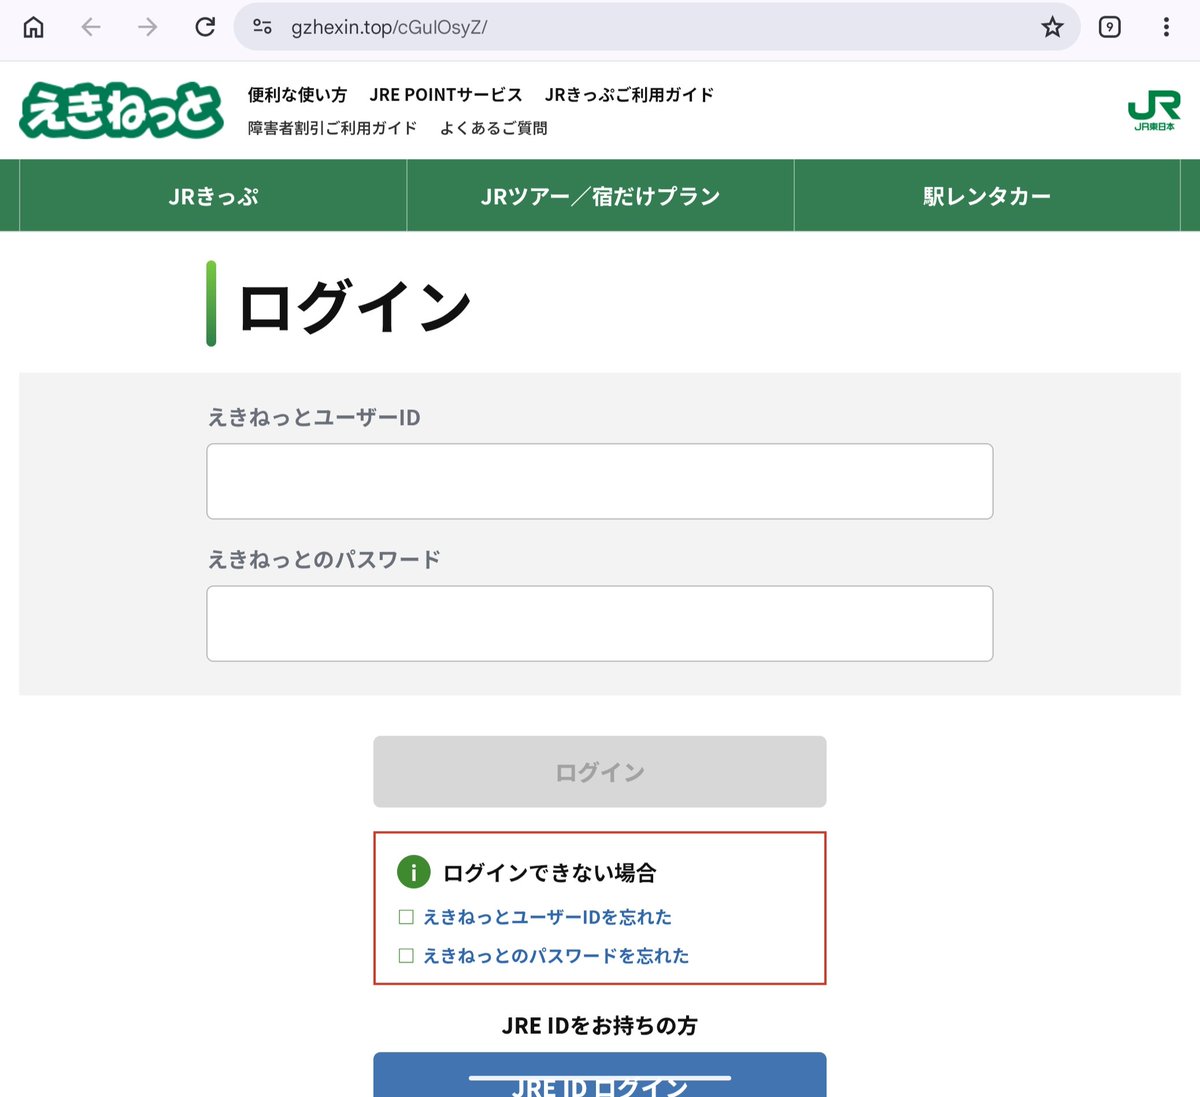Click the blue JRE IDログイン button

click(600, 1075)
